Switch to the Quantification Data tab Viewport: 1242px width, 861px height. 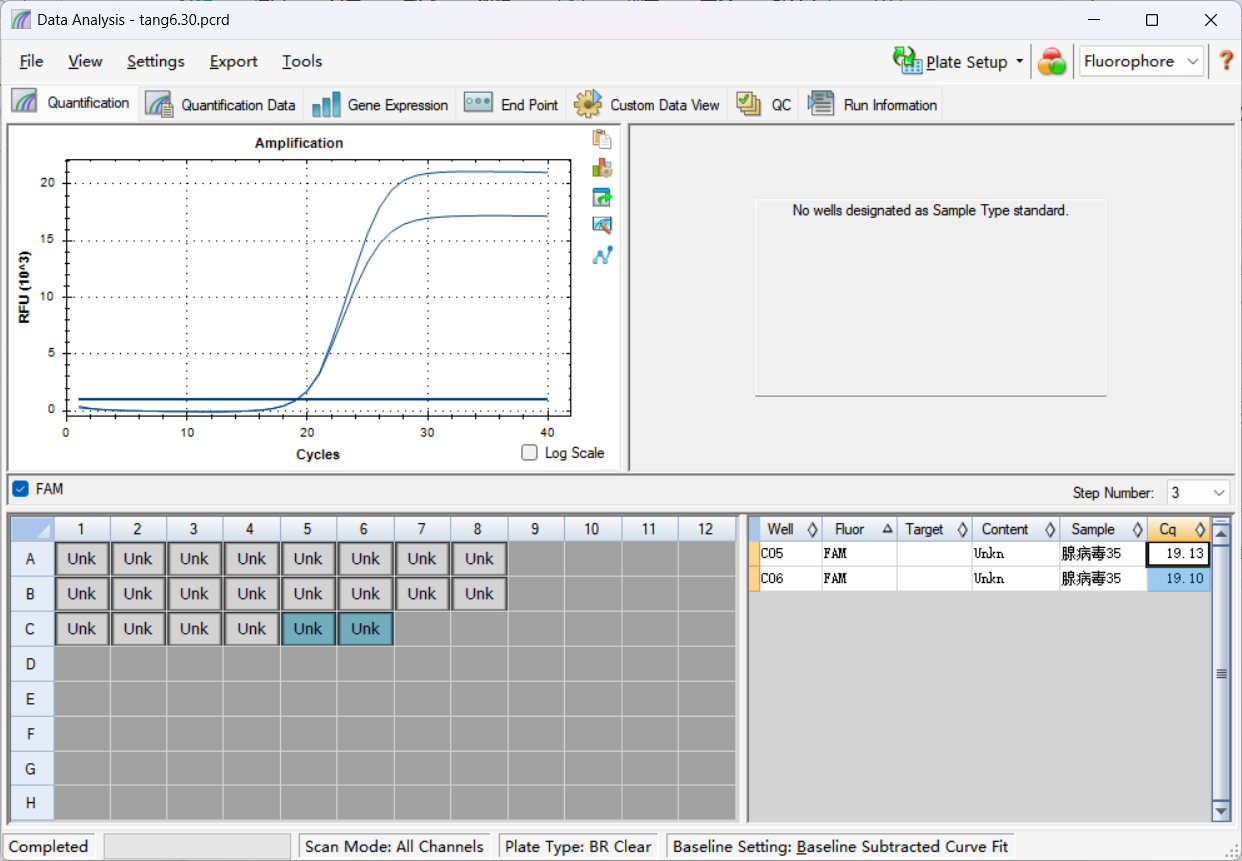click(221, 104)
